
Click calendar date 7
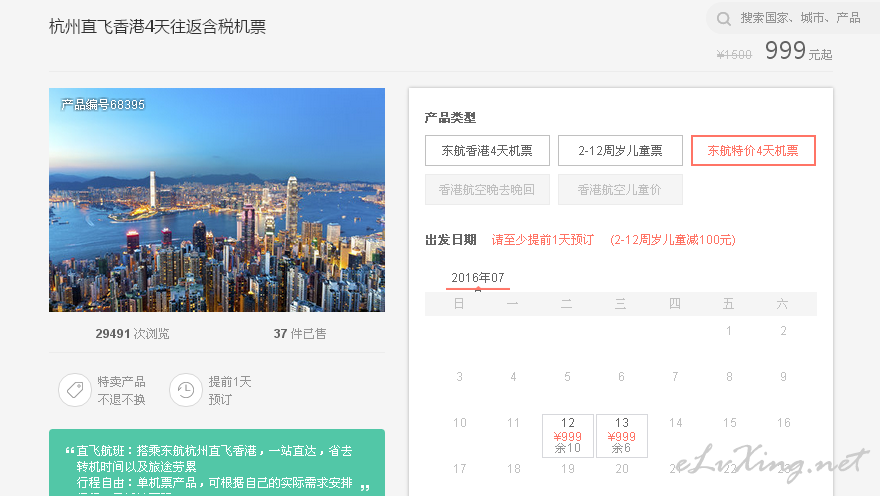(675, 377)
